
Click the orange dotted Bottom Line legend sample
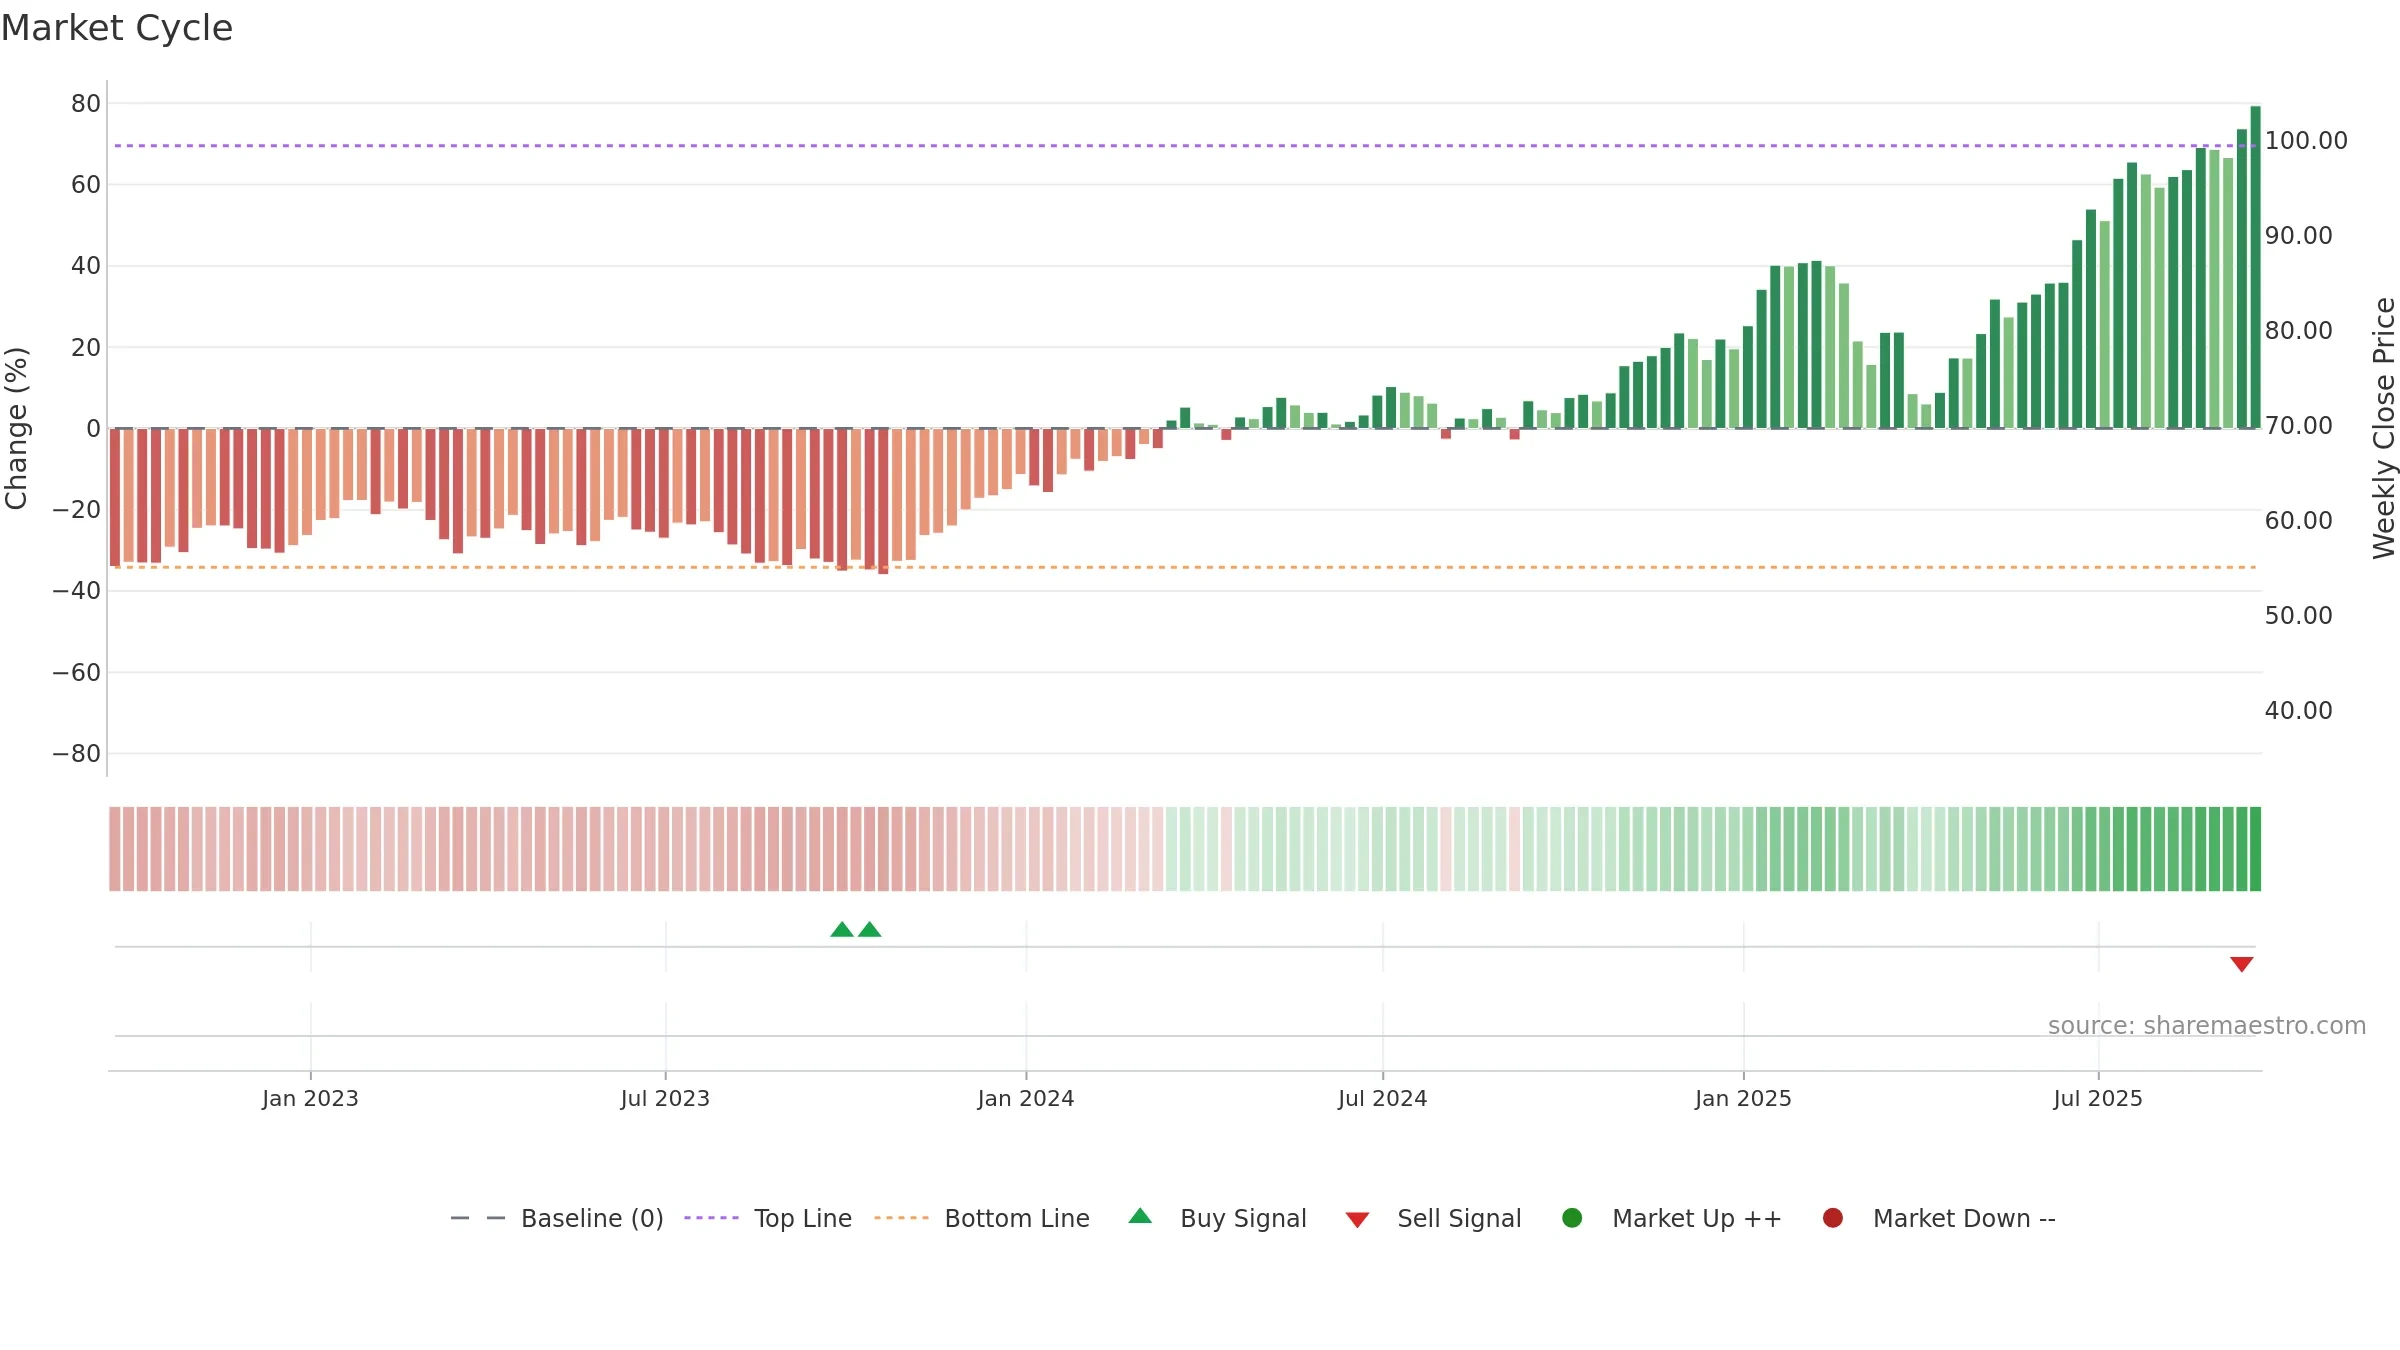tap(901, 1218)
